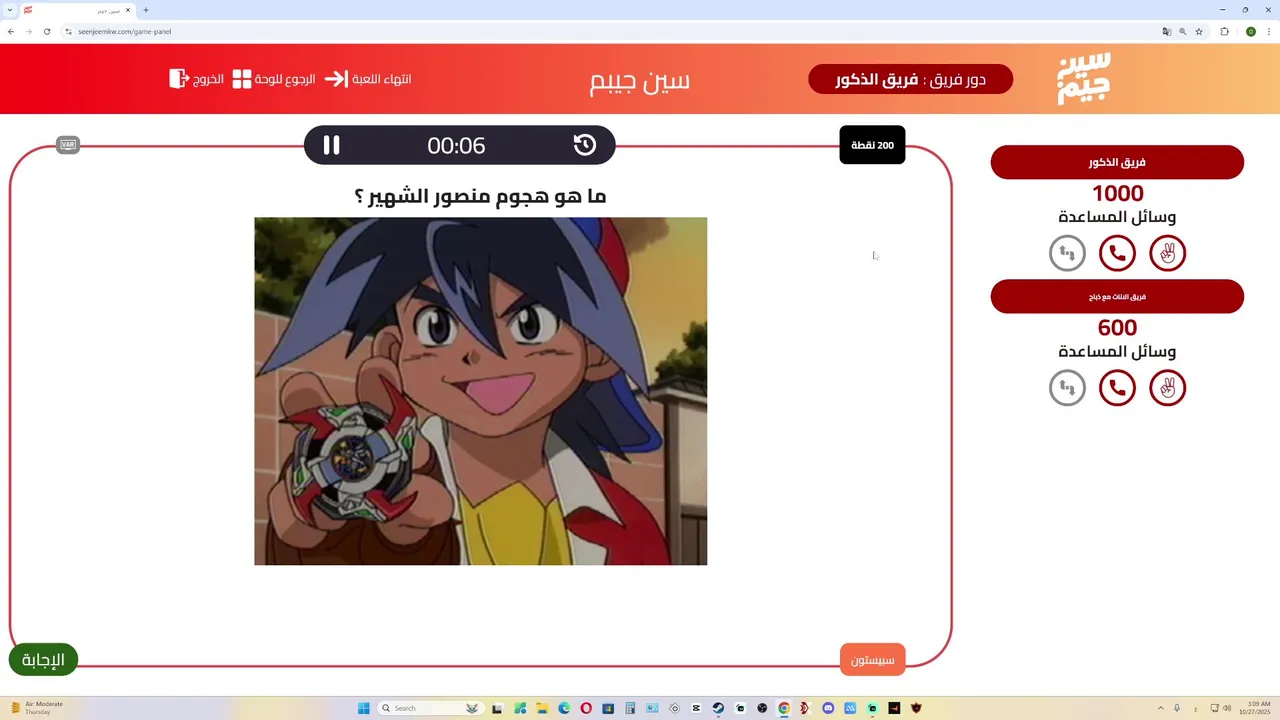Use the swap-arrows lifeline for فريق الذكور
The height and width of the screenshot is (720, 1280).
(x=1067, y=253)
